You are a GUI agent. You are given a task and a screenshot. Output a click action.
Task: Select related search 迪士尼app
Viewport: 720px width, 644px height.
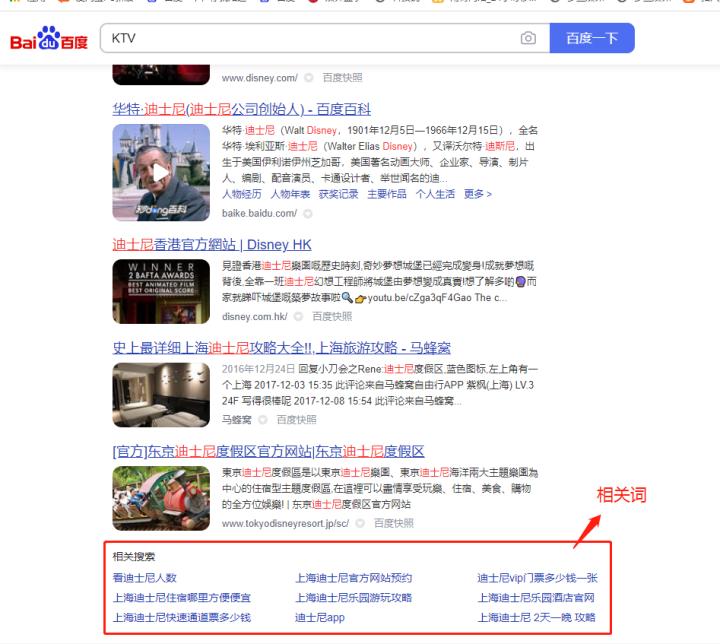point(320,617)
